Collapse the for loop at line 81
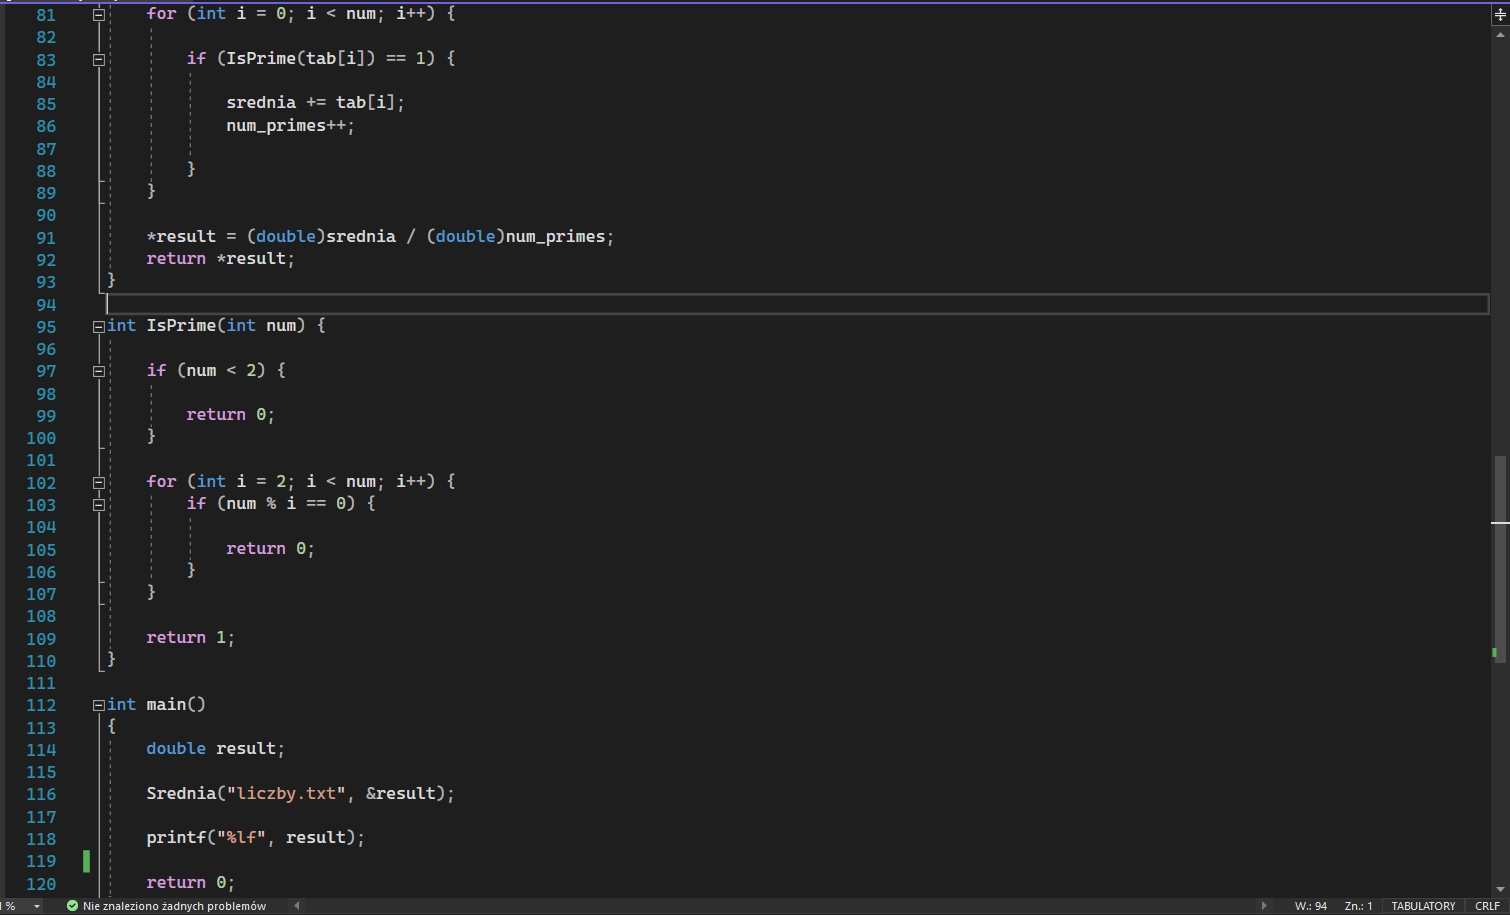 pyautogui.click(x=98, y=15)
